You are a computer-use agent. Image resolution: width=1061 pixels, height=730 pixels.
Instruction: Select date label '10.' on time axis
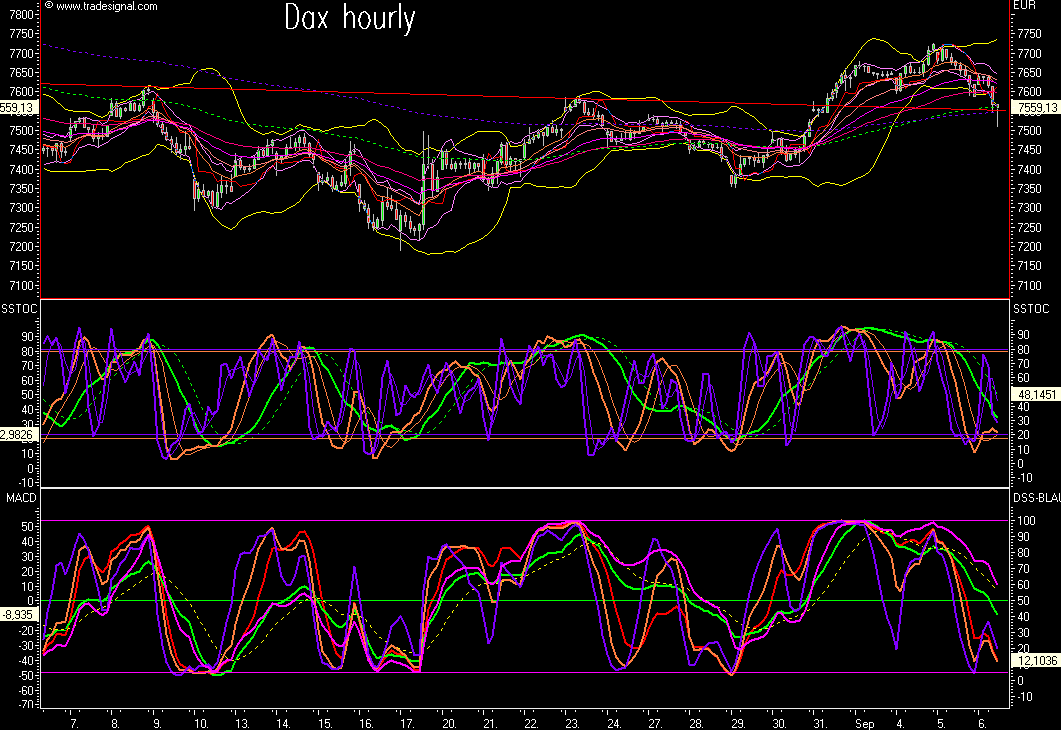(x=200, y=724)
